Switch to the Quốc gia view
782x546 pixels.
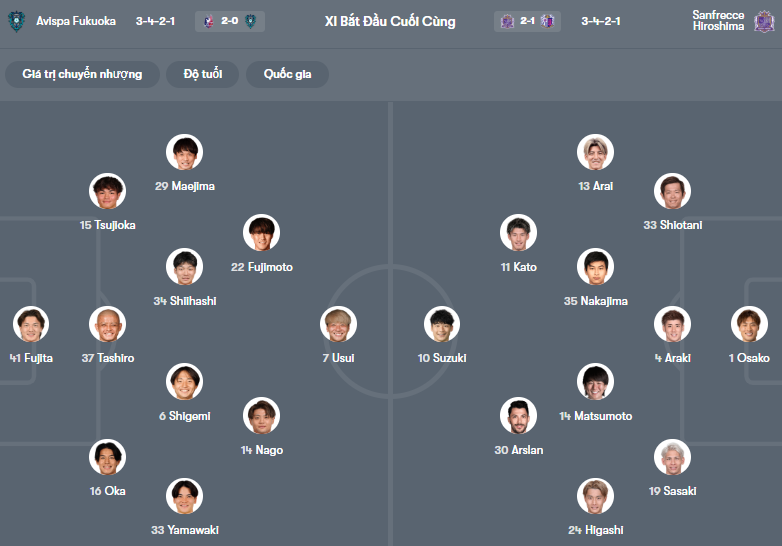point(288,74)
